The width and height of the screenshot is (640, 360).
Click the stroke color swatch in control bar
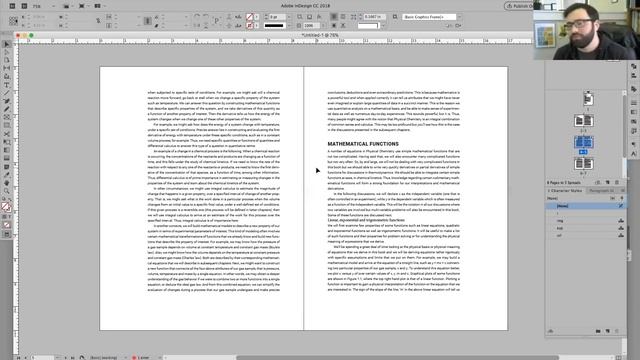click(x=249, y=25)
